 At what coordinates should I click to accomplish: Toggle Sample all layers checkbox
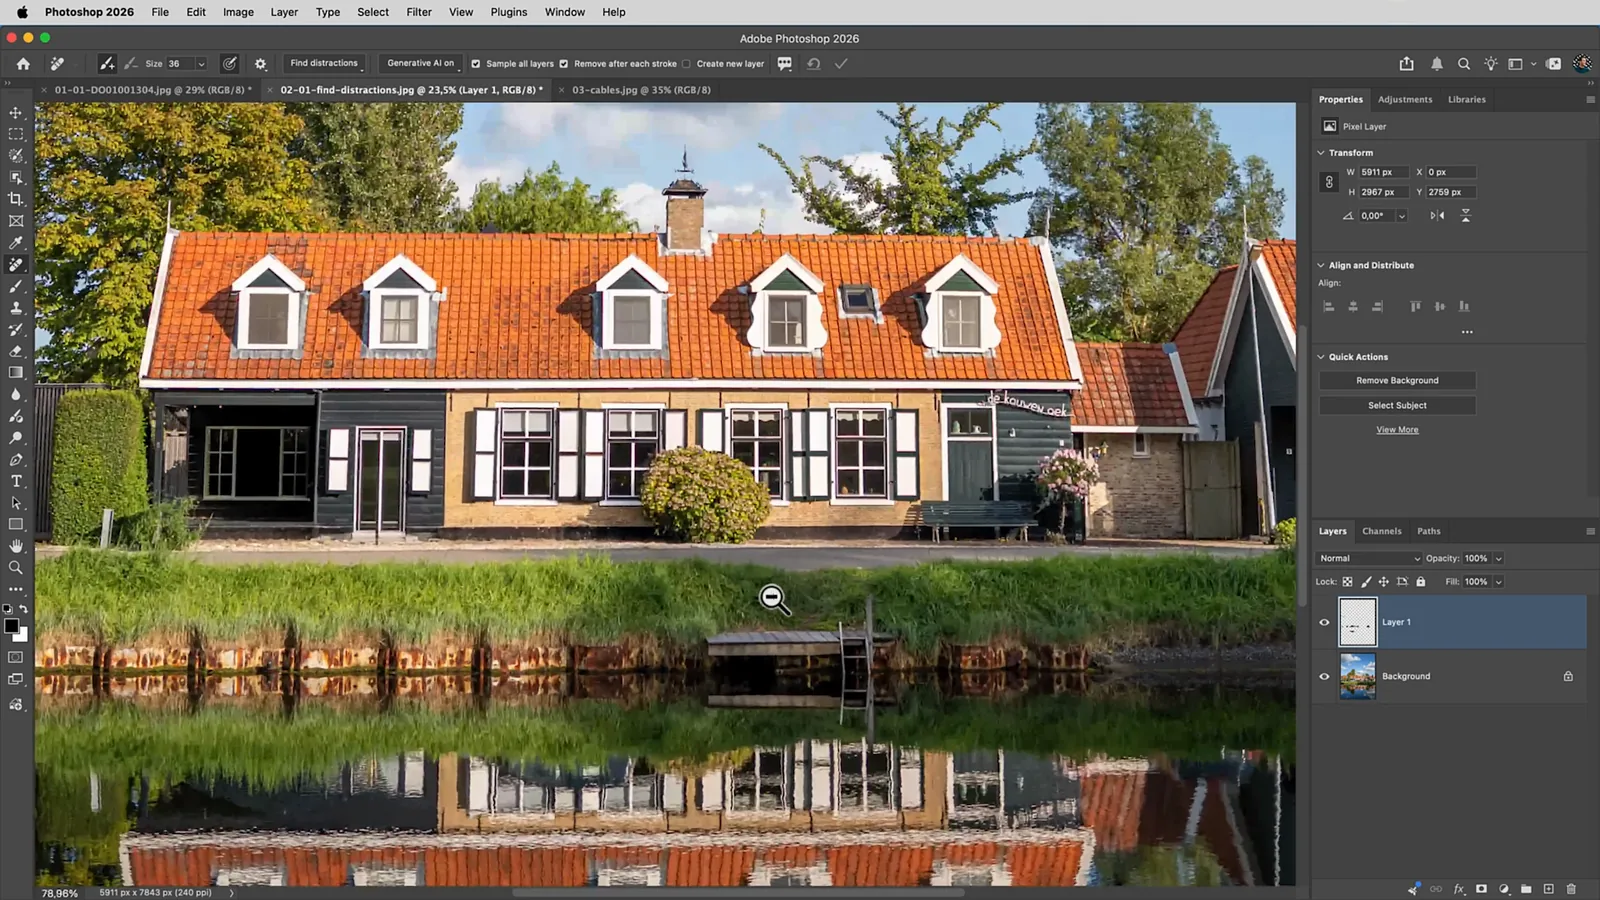tap(476, 63)
